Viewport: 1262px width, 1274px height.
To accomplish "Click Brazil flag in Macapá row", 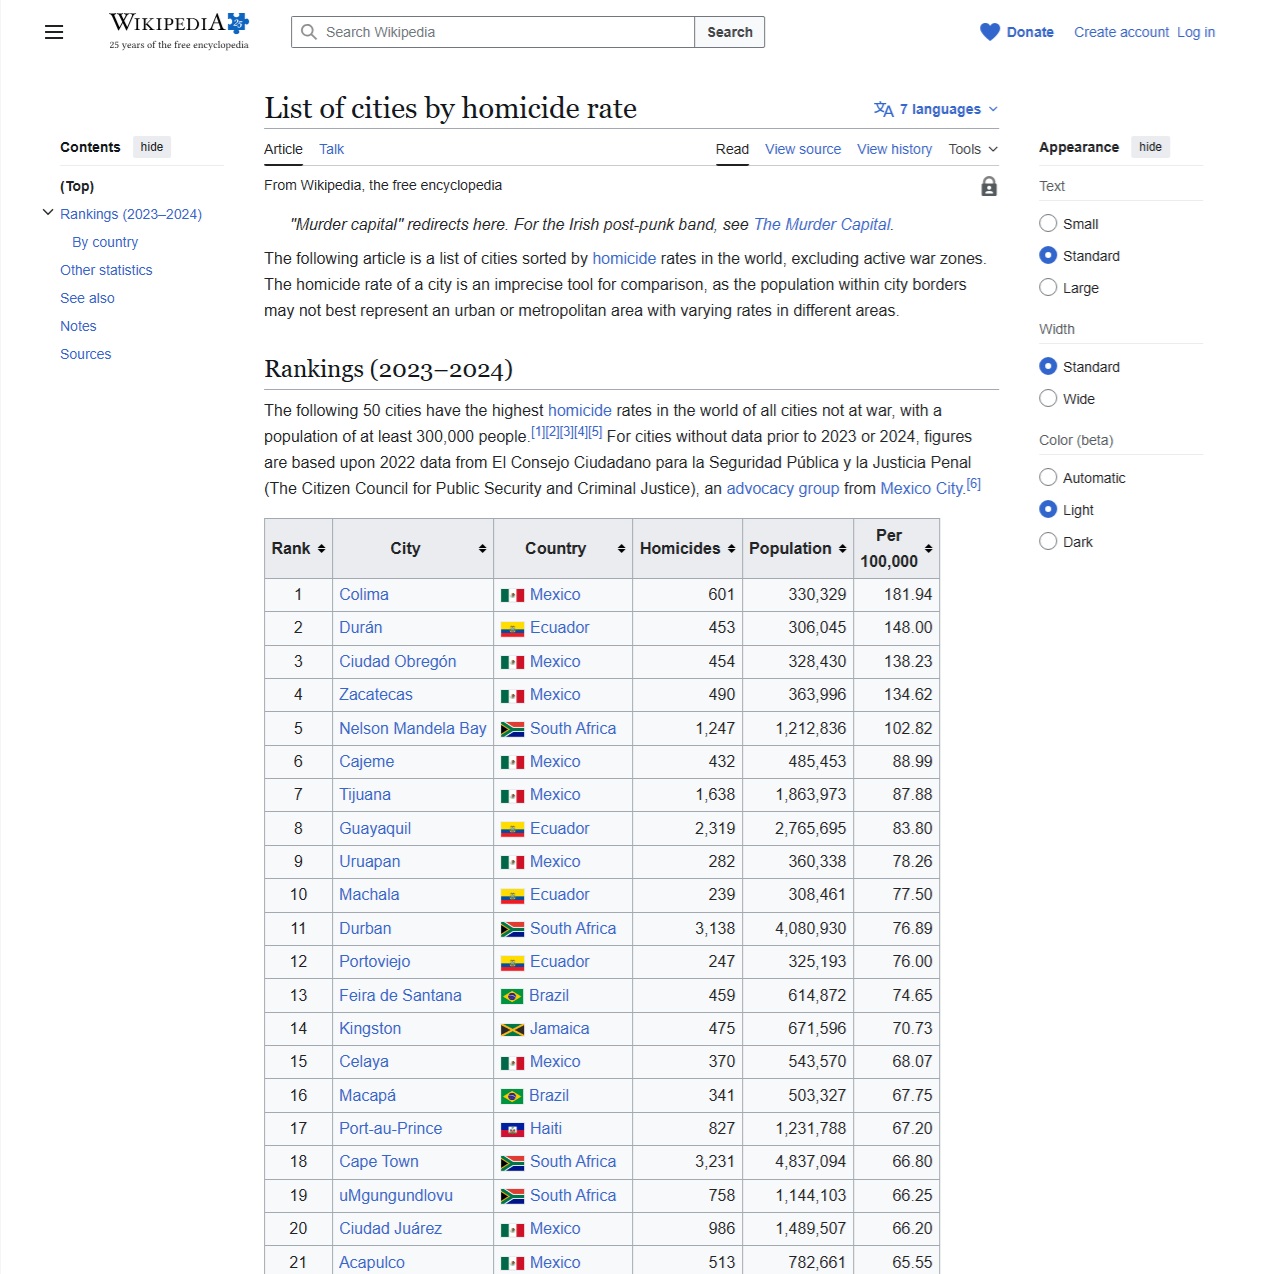I will pos(512,1096).
